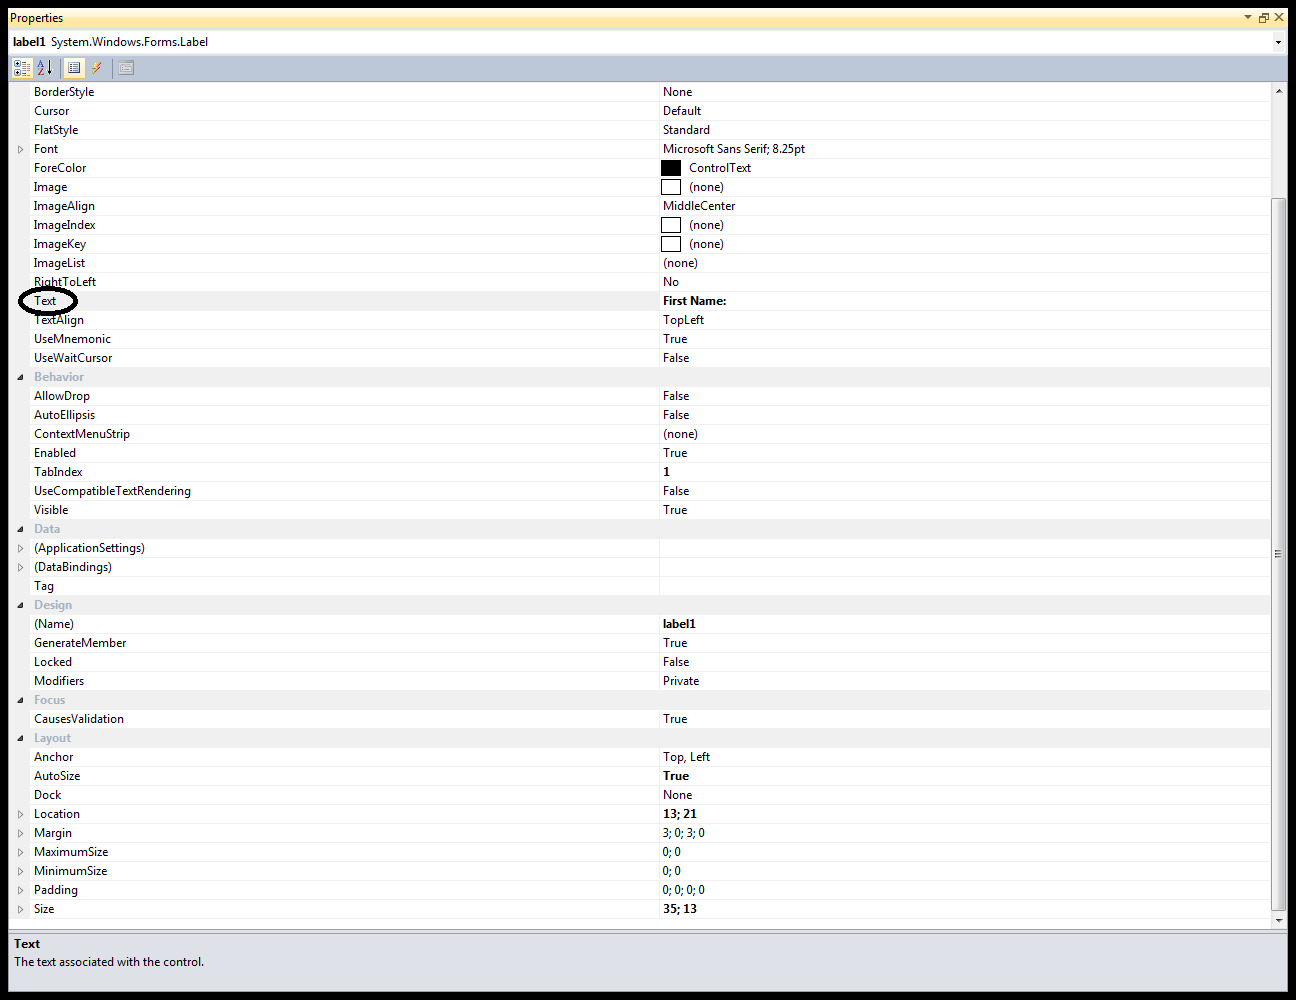Click the 'Top, Left' Anchor value
Viewport: 1296px width, 1000px height.
coord(686,757)
